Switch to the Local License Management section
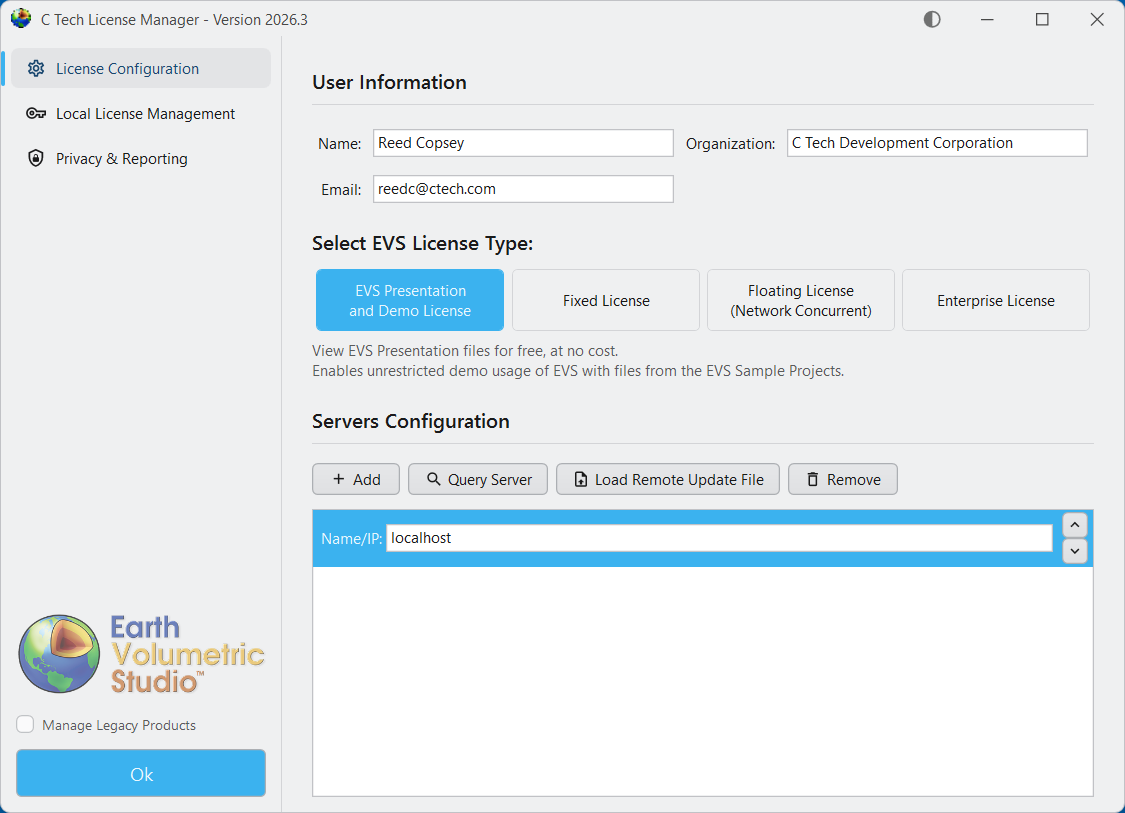 145,113
